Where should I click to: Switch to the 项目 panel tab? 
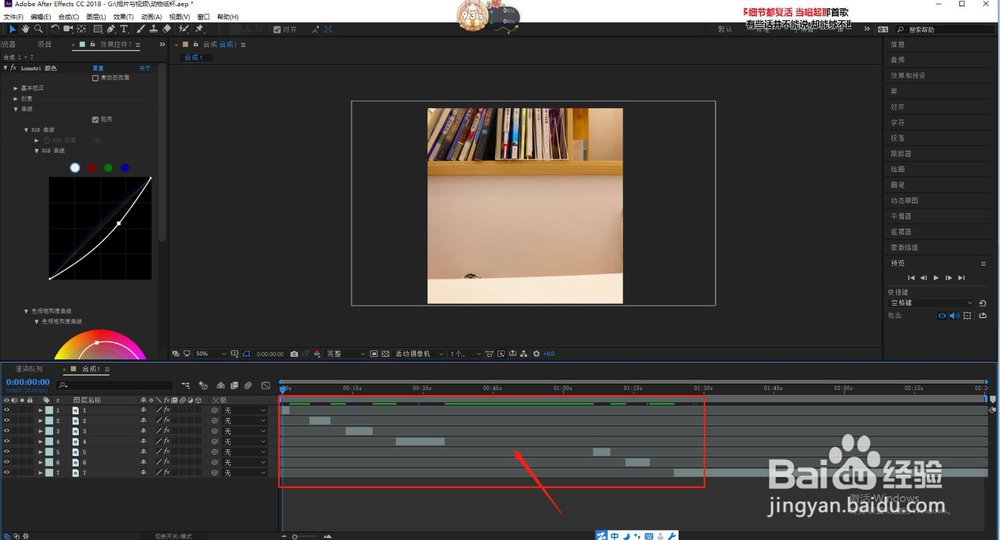coord(44,45)
